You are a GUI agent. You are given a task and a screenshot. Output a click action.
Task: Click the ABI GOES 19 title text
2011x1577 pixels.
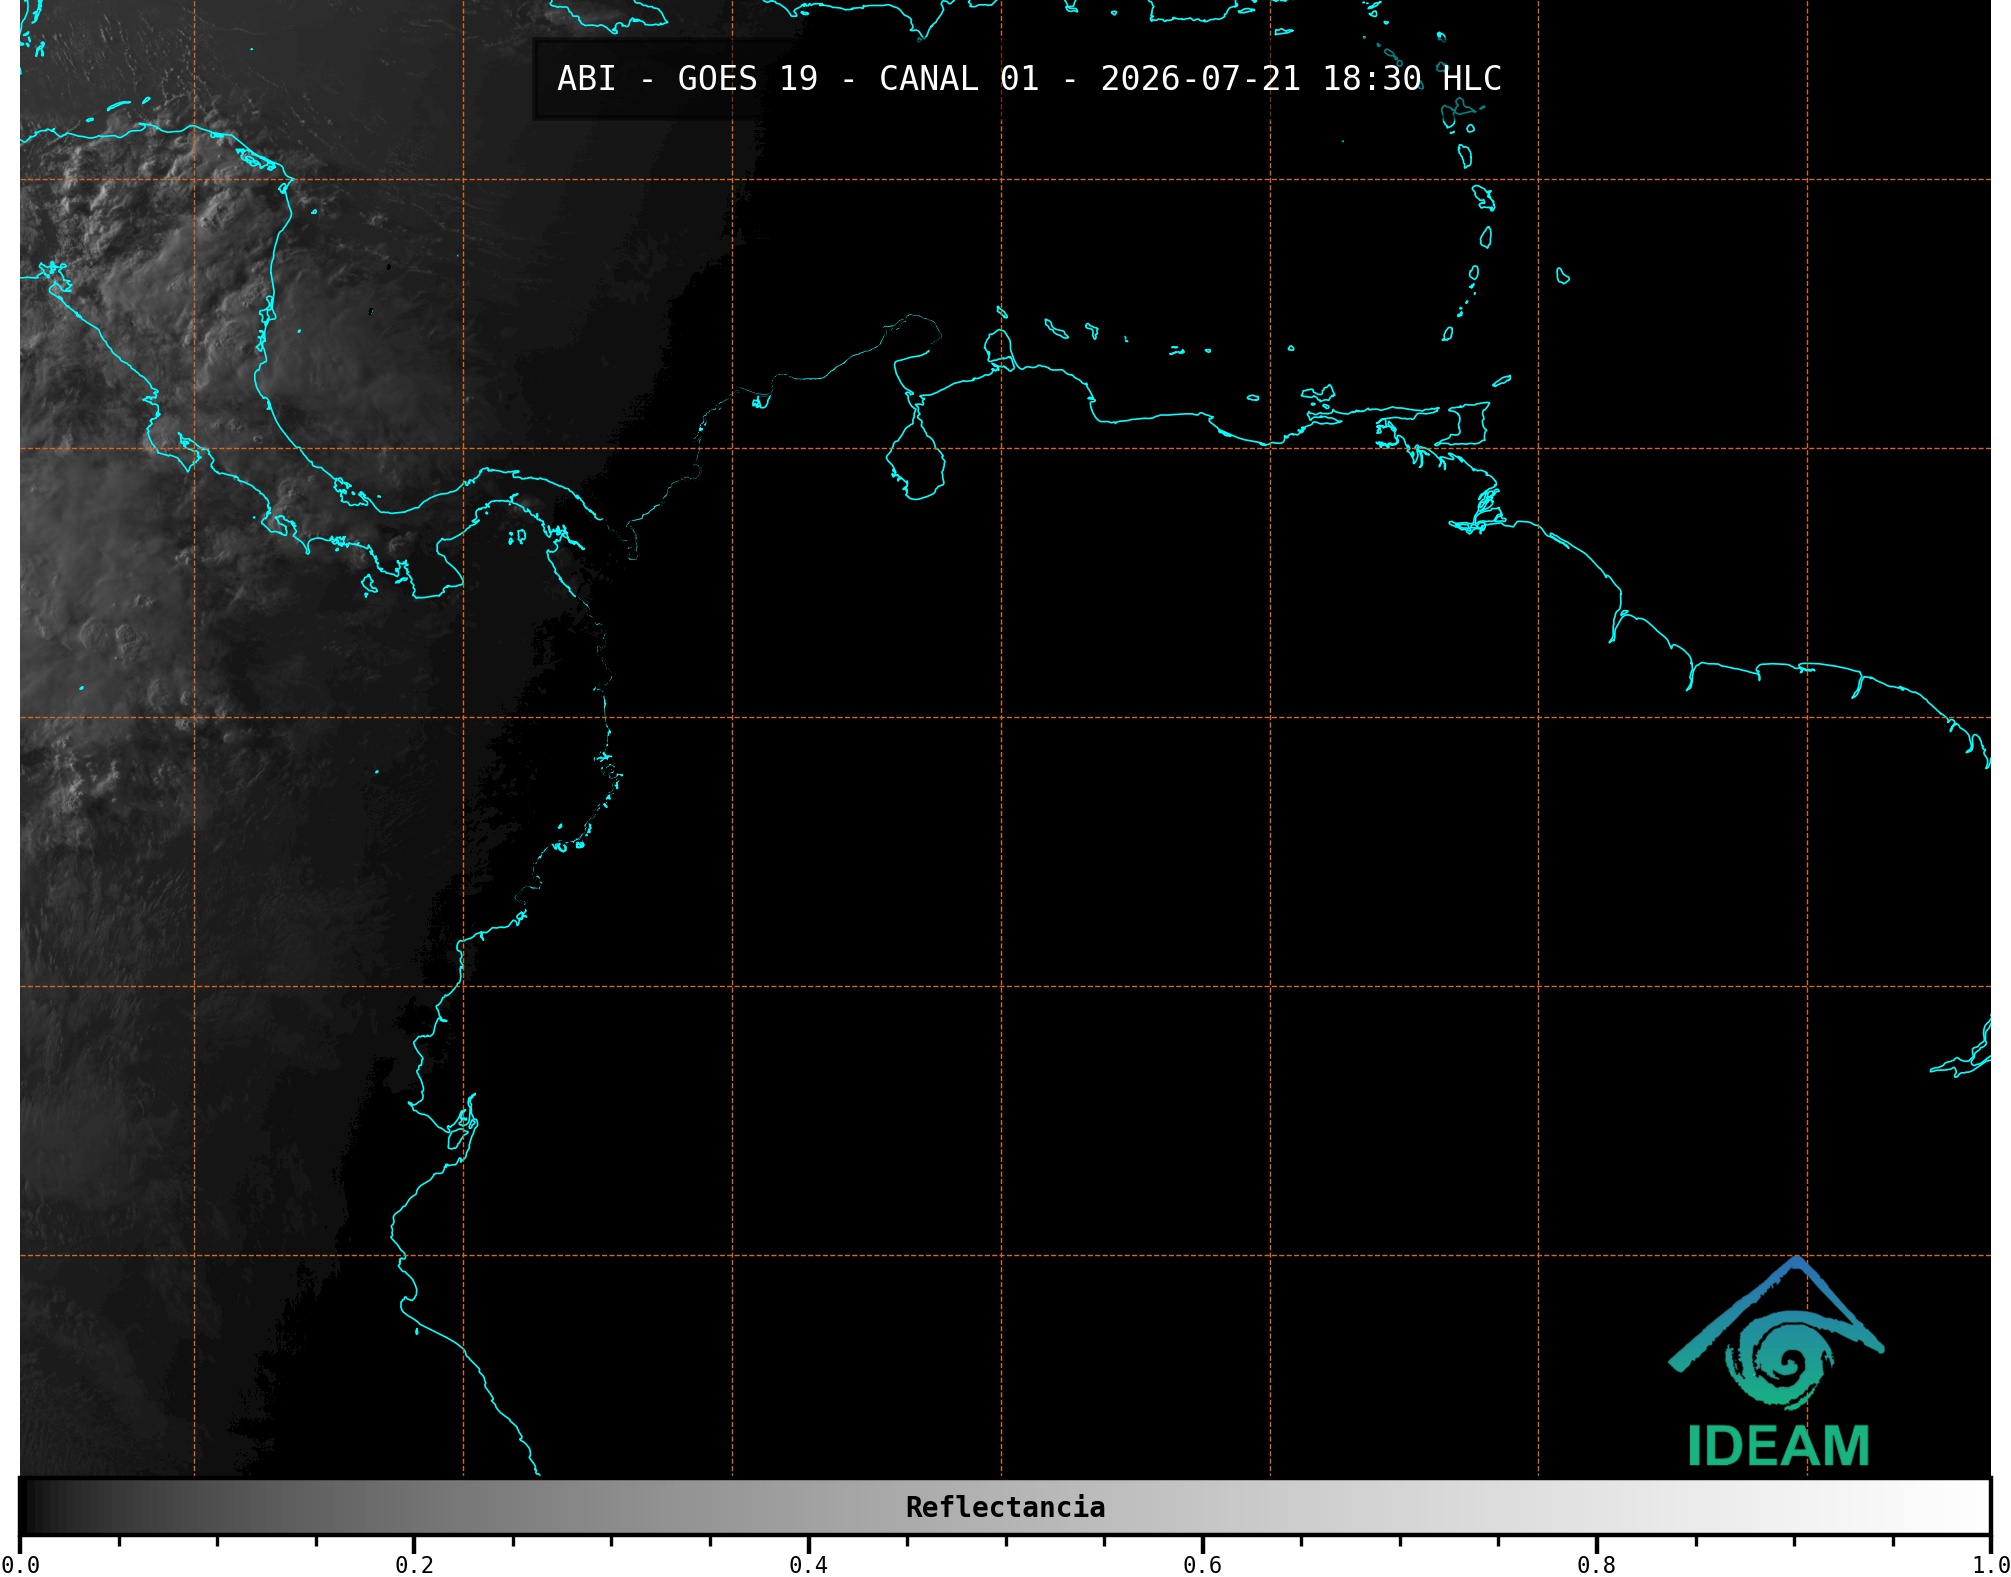[1029, 79]
